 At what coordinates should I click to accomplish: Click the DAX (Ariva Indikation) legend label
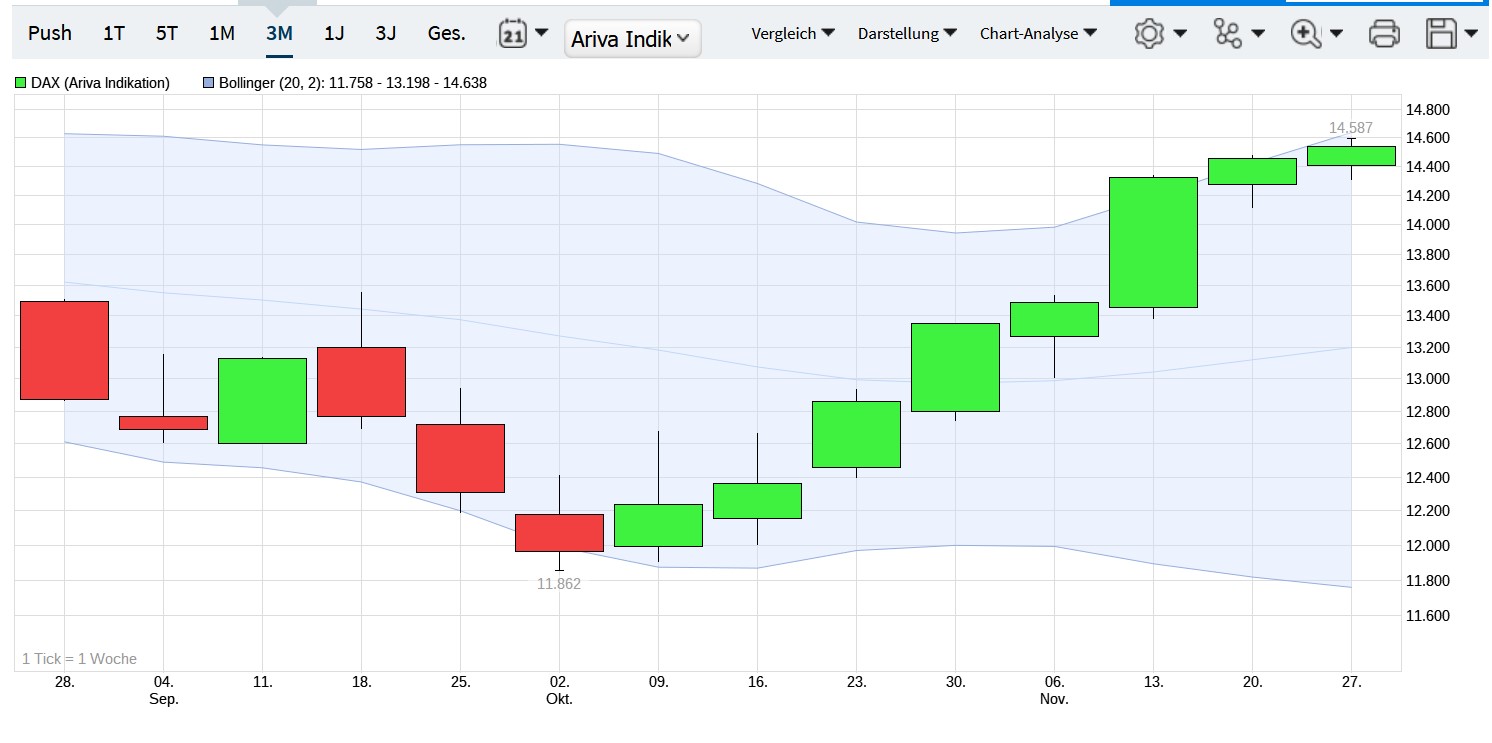[100, 83]
